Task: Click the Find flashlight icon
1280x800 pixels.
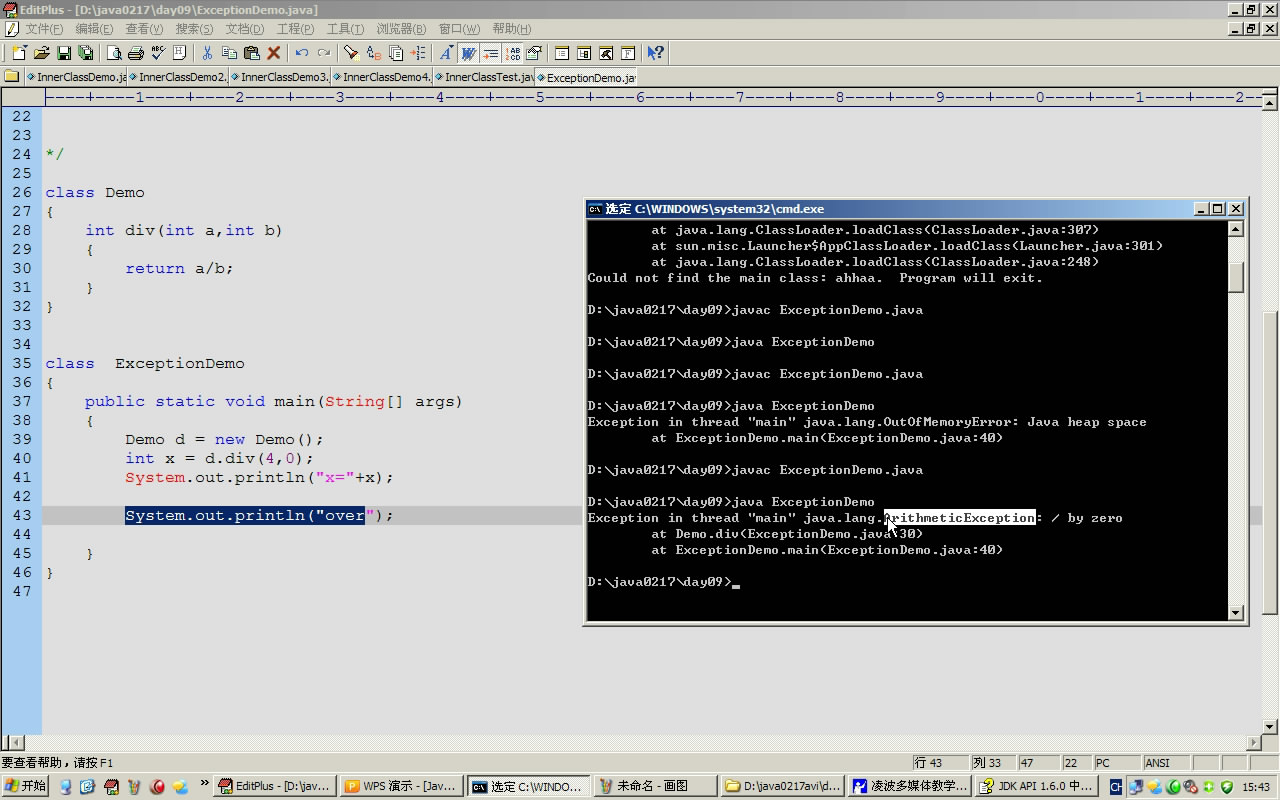Action: coord(351,53)
